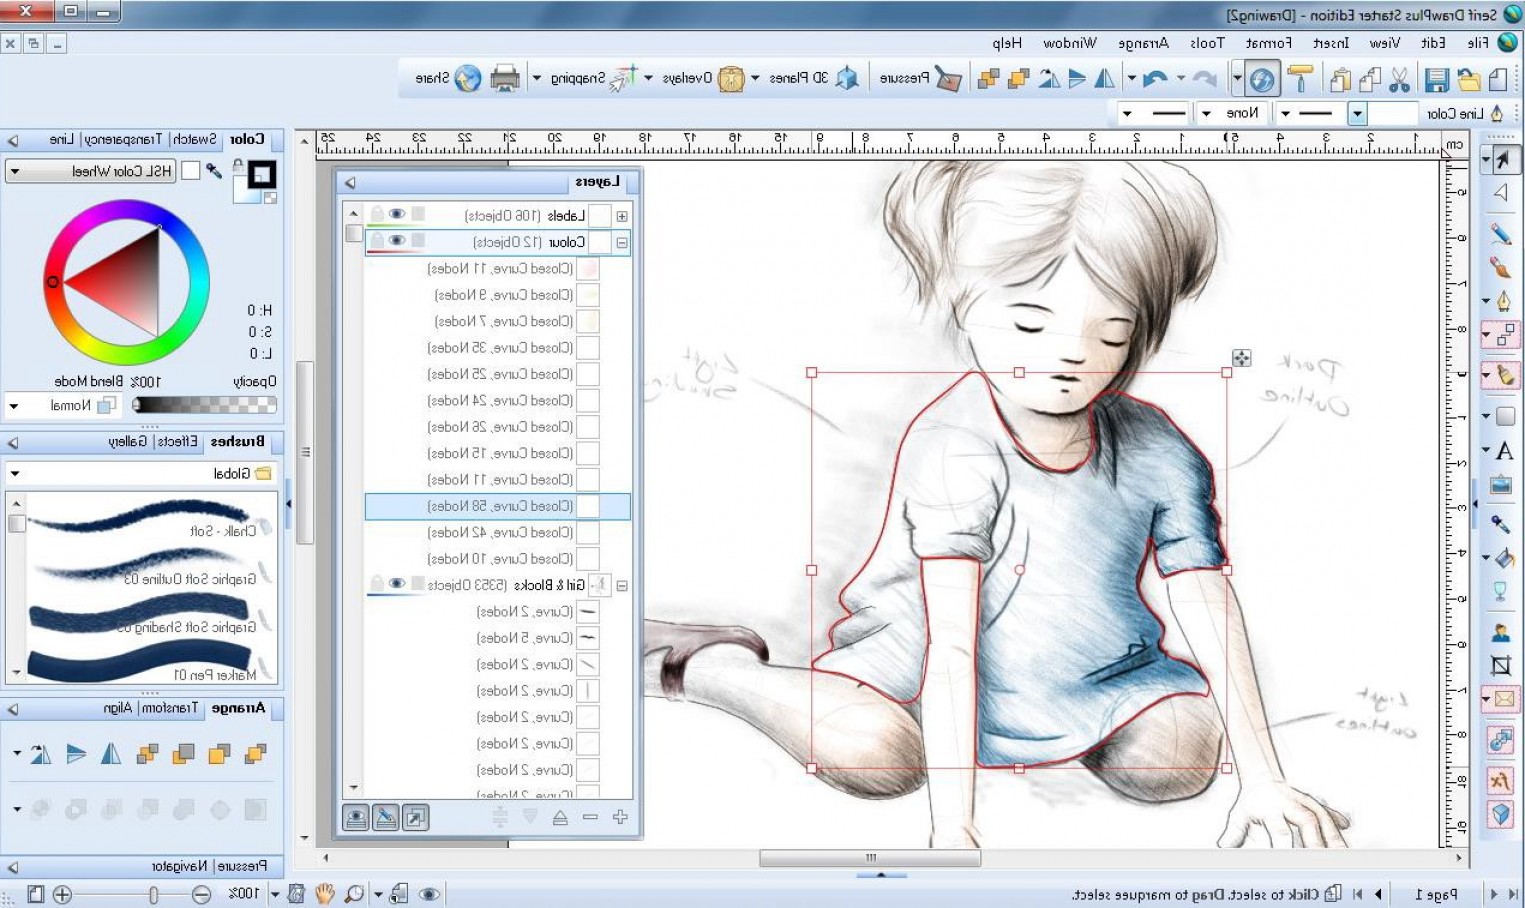Image resolution: width=1525 pixels, height=908 pixels.
Task: Collapse the Colour layer
Action: click(x=622, y=242)
